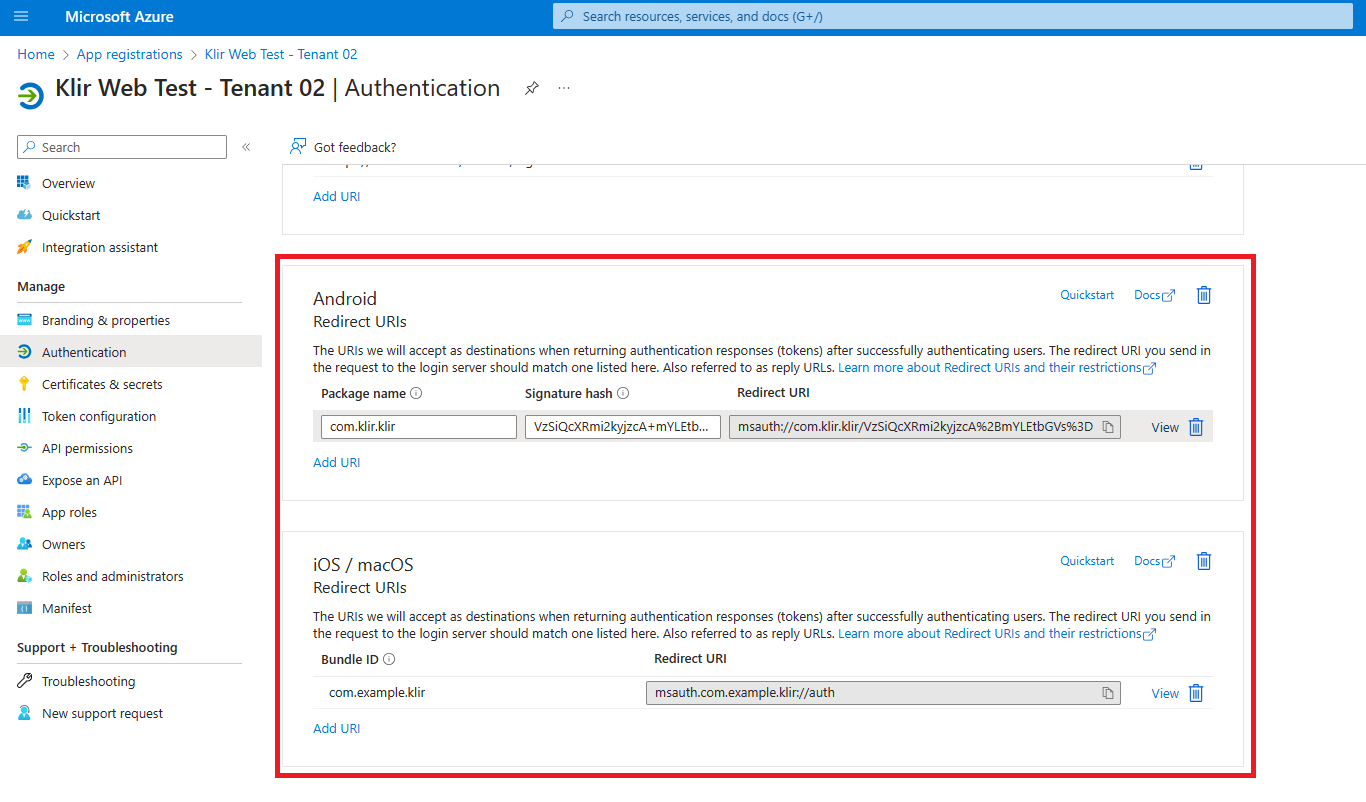Viewport: 1366px width, 802px height.
Task: Click the App roles grid icon
Action: click(x=24, y=512)
